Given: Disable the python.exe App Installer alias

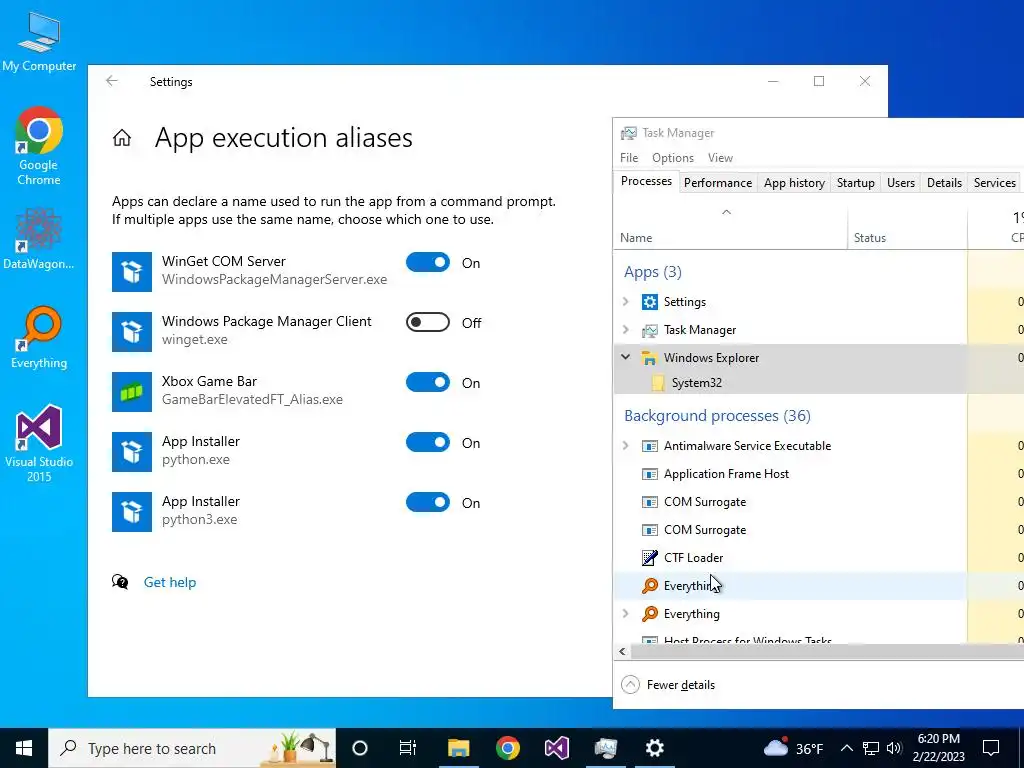Looking at the screenshot, I should pos(428,443).
